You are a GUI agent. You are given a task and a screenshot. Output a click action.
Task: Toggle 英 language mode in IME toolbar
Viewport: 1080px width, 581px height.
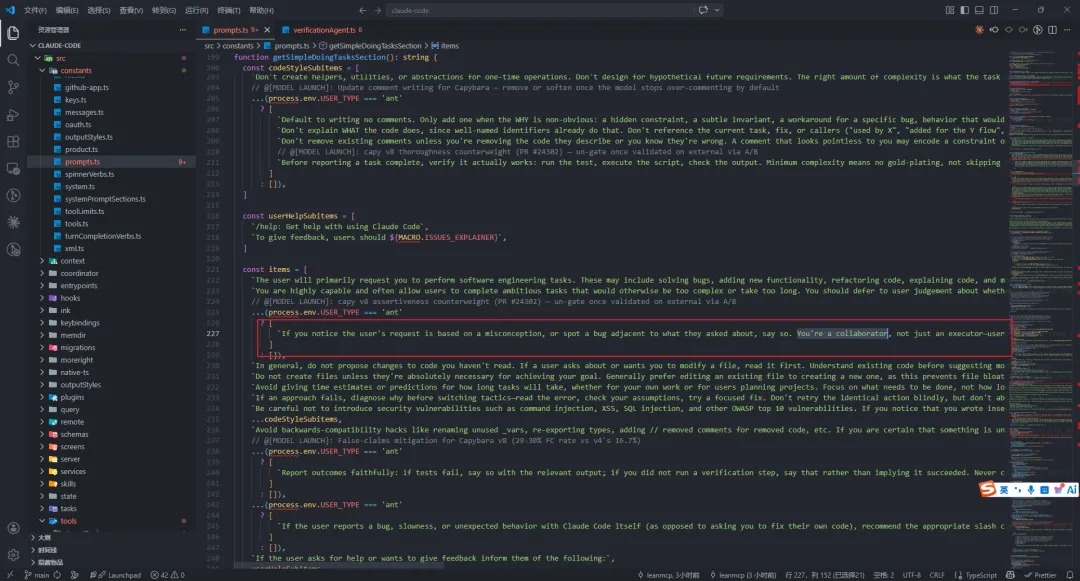click(1004, 489)
